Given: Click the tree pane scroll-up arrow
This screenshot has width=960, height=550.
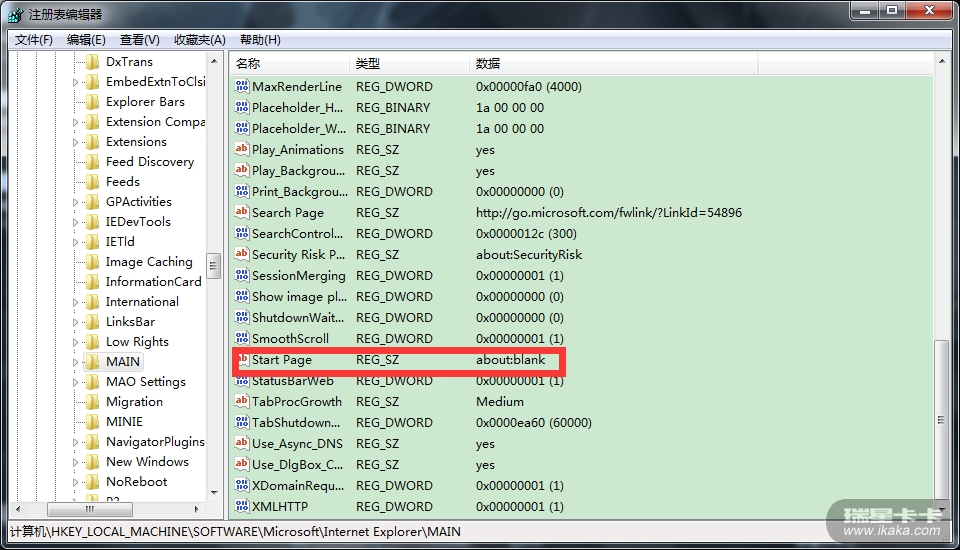Looking at the screenshot, I should (214, 61).
